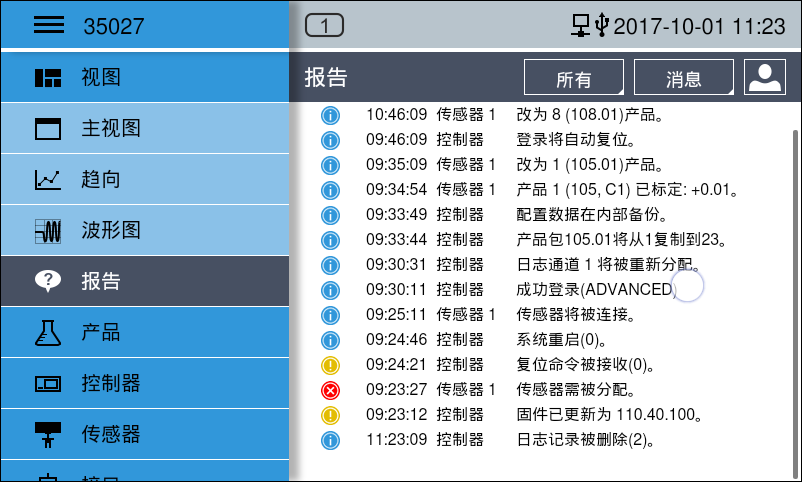Open 主视图 from the sidebar
The width and height of the screenshot is (802, 482).
tap(145, 128)
